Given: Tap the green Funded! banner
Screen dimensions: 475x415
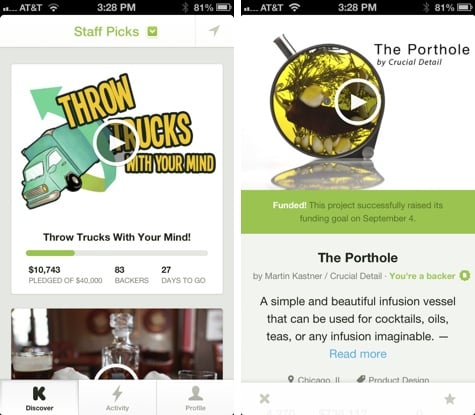Looking at the screenshot, I should (x=358, y=212).
